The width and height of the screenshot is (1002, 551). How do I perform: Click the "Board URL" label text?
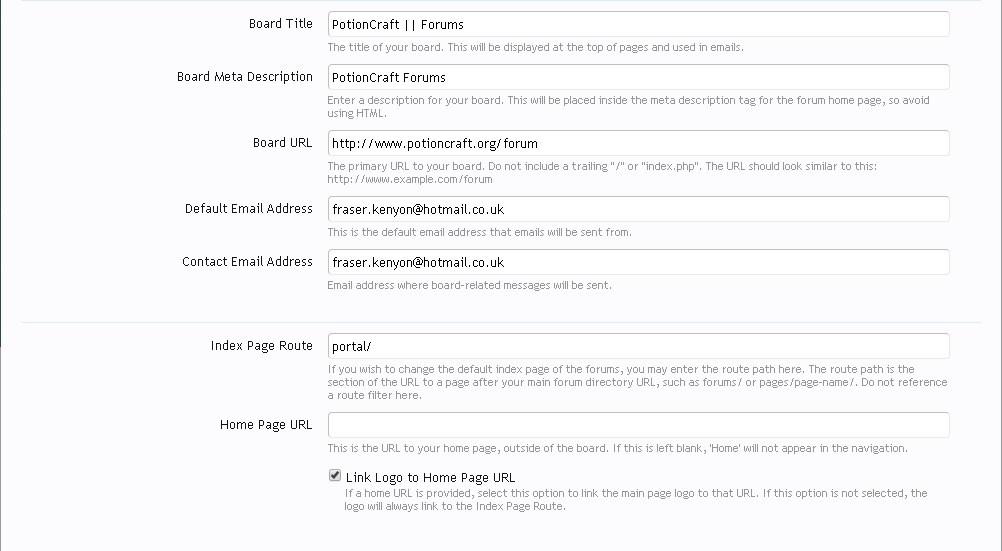[x=282, y=143]
